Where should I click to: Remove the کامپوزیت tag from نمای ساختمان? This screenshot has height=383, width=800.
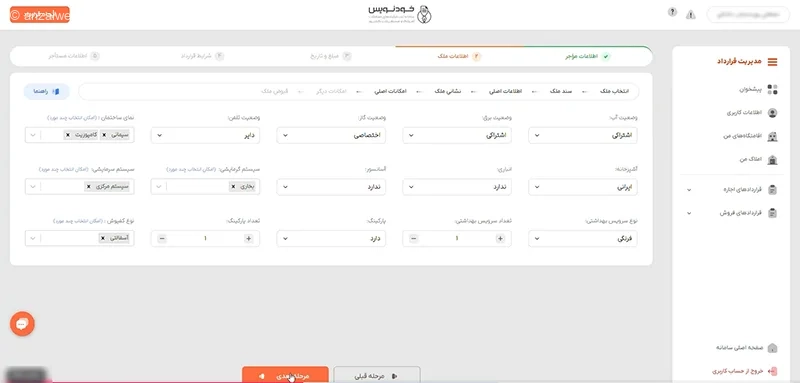point(67,135)
